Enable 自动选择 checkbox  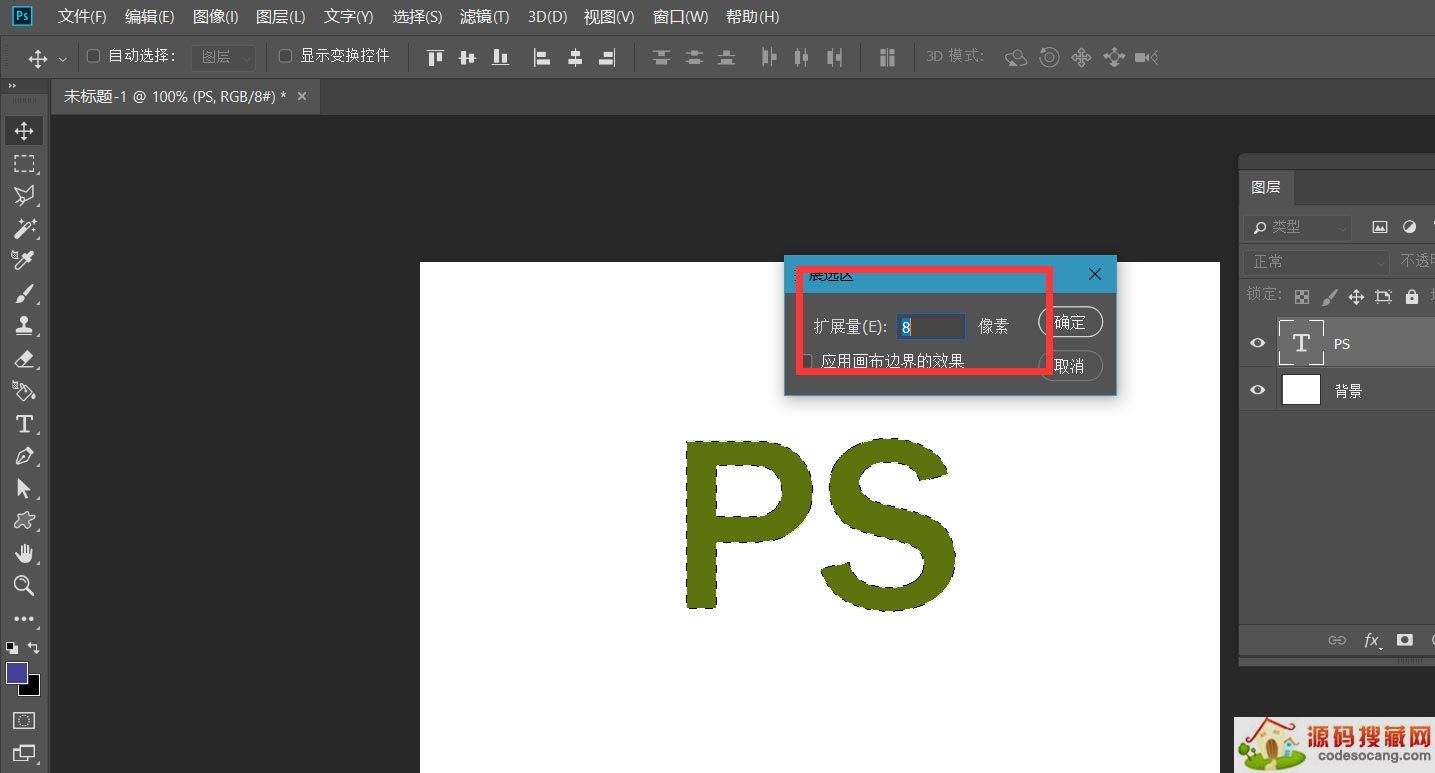94,56
